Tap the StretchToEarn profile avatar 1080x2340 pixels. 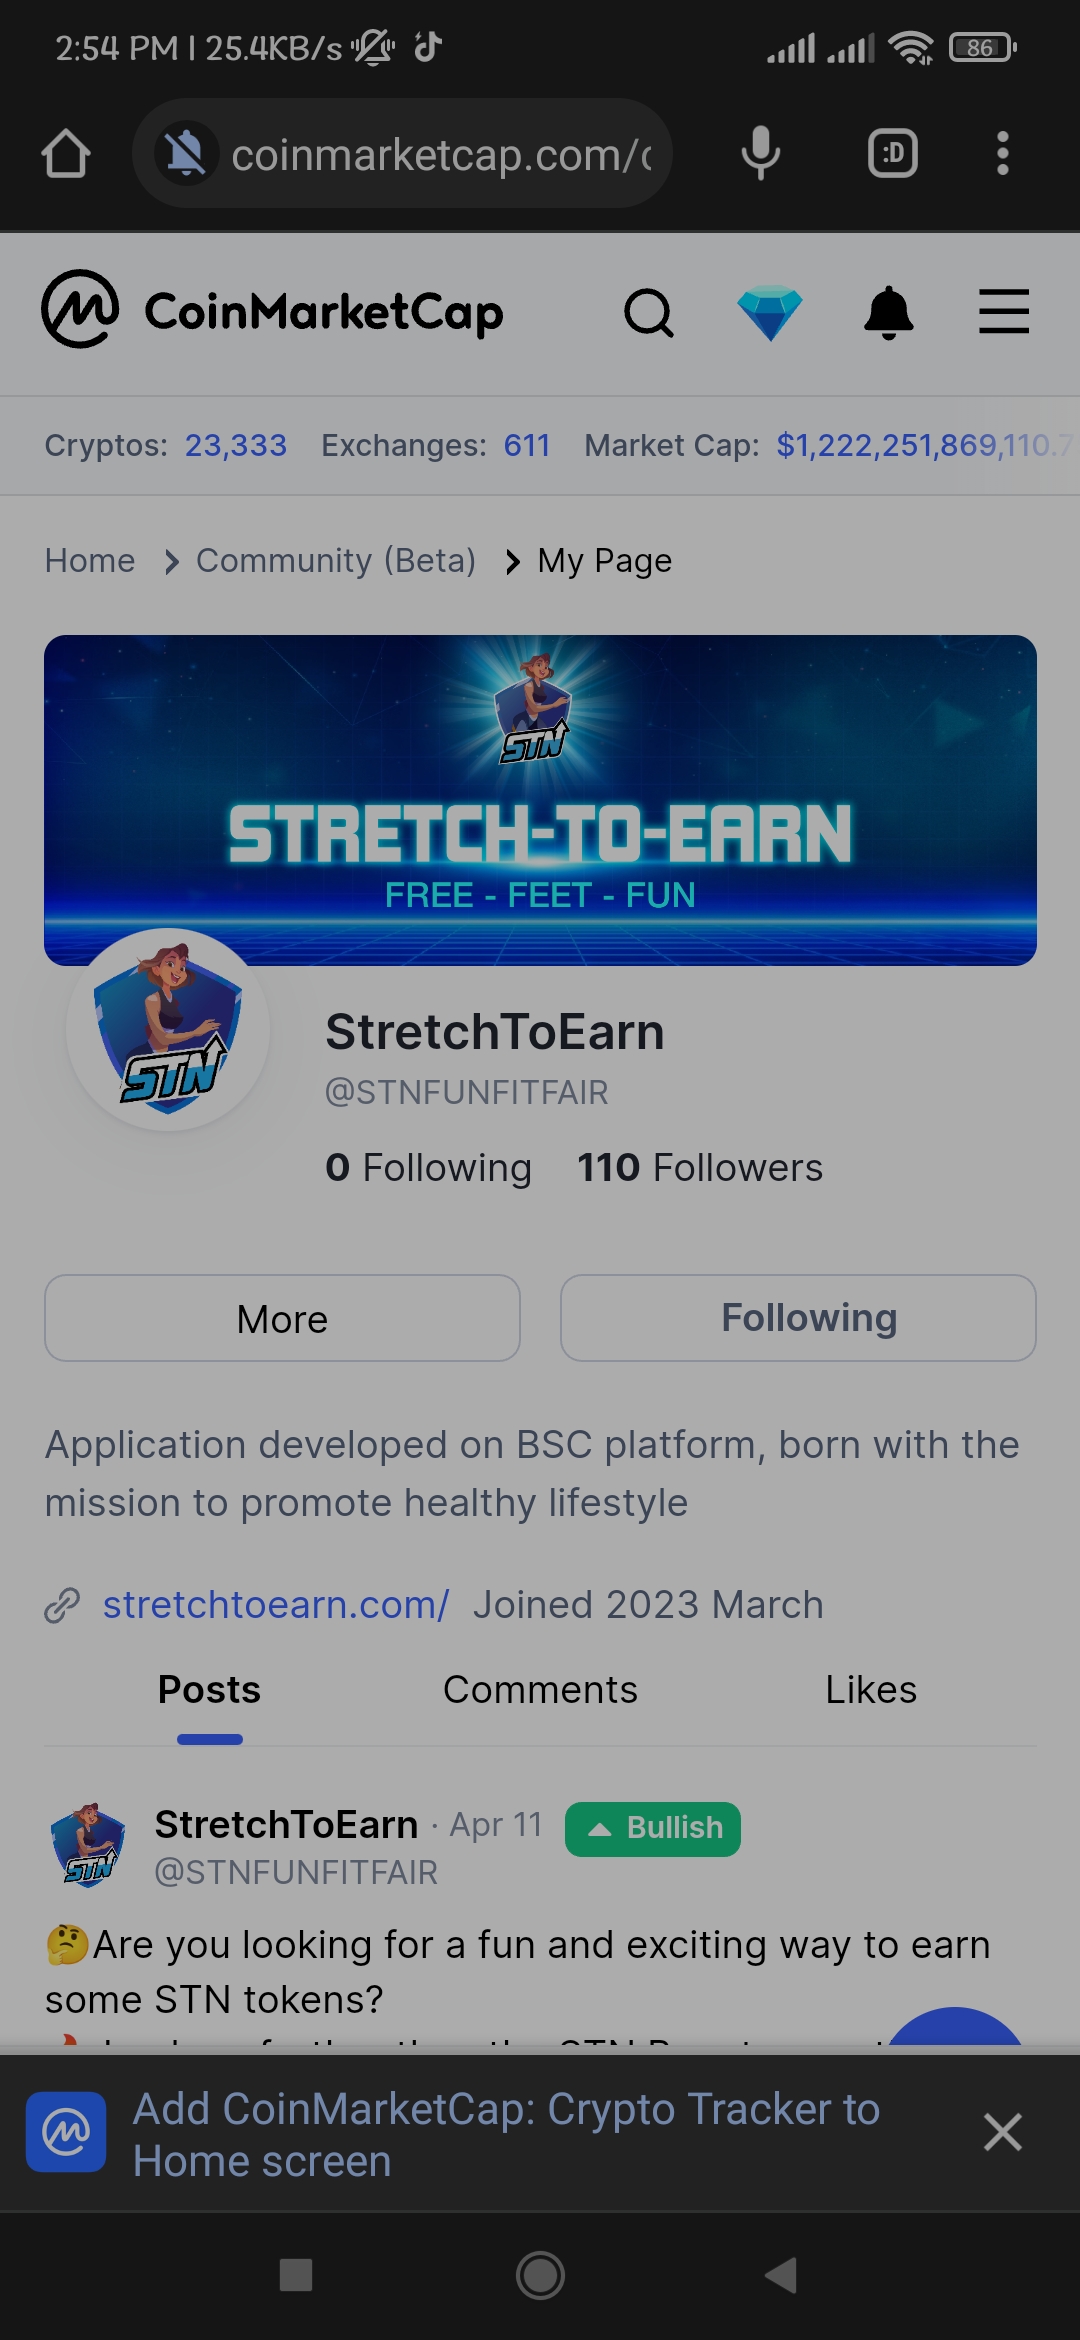point(168,1030)
